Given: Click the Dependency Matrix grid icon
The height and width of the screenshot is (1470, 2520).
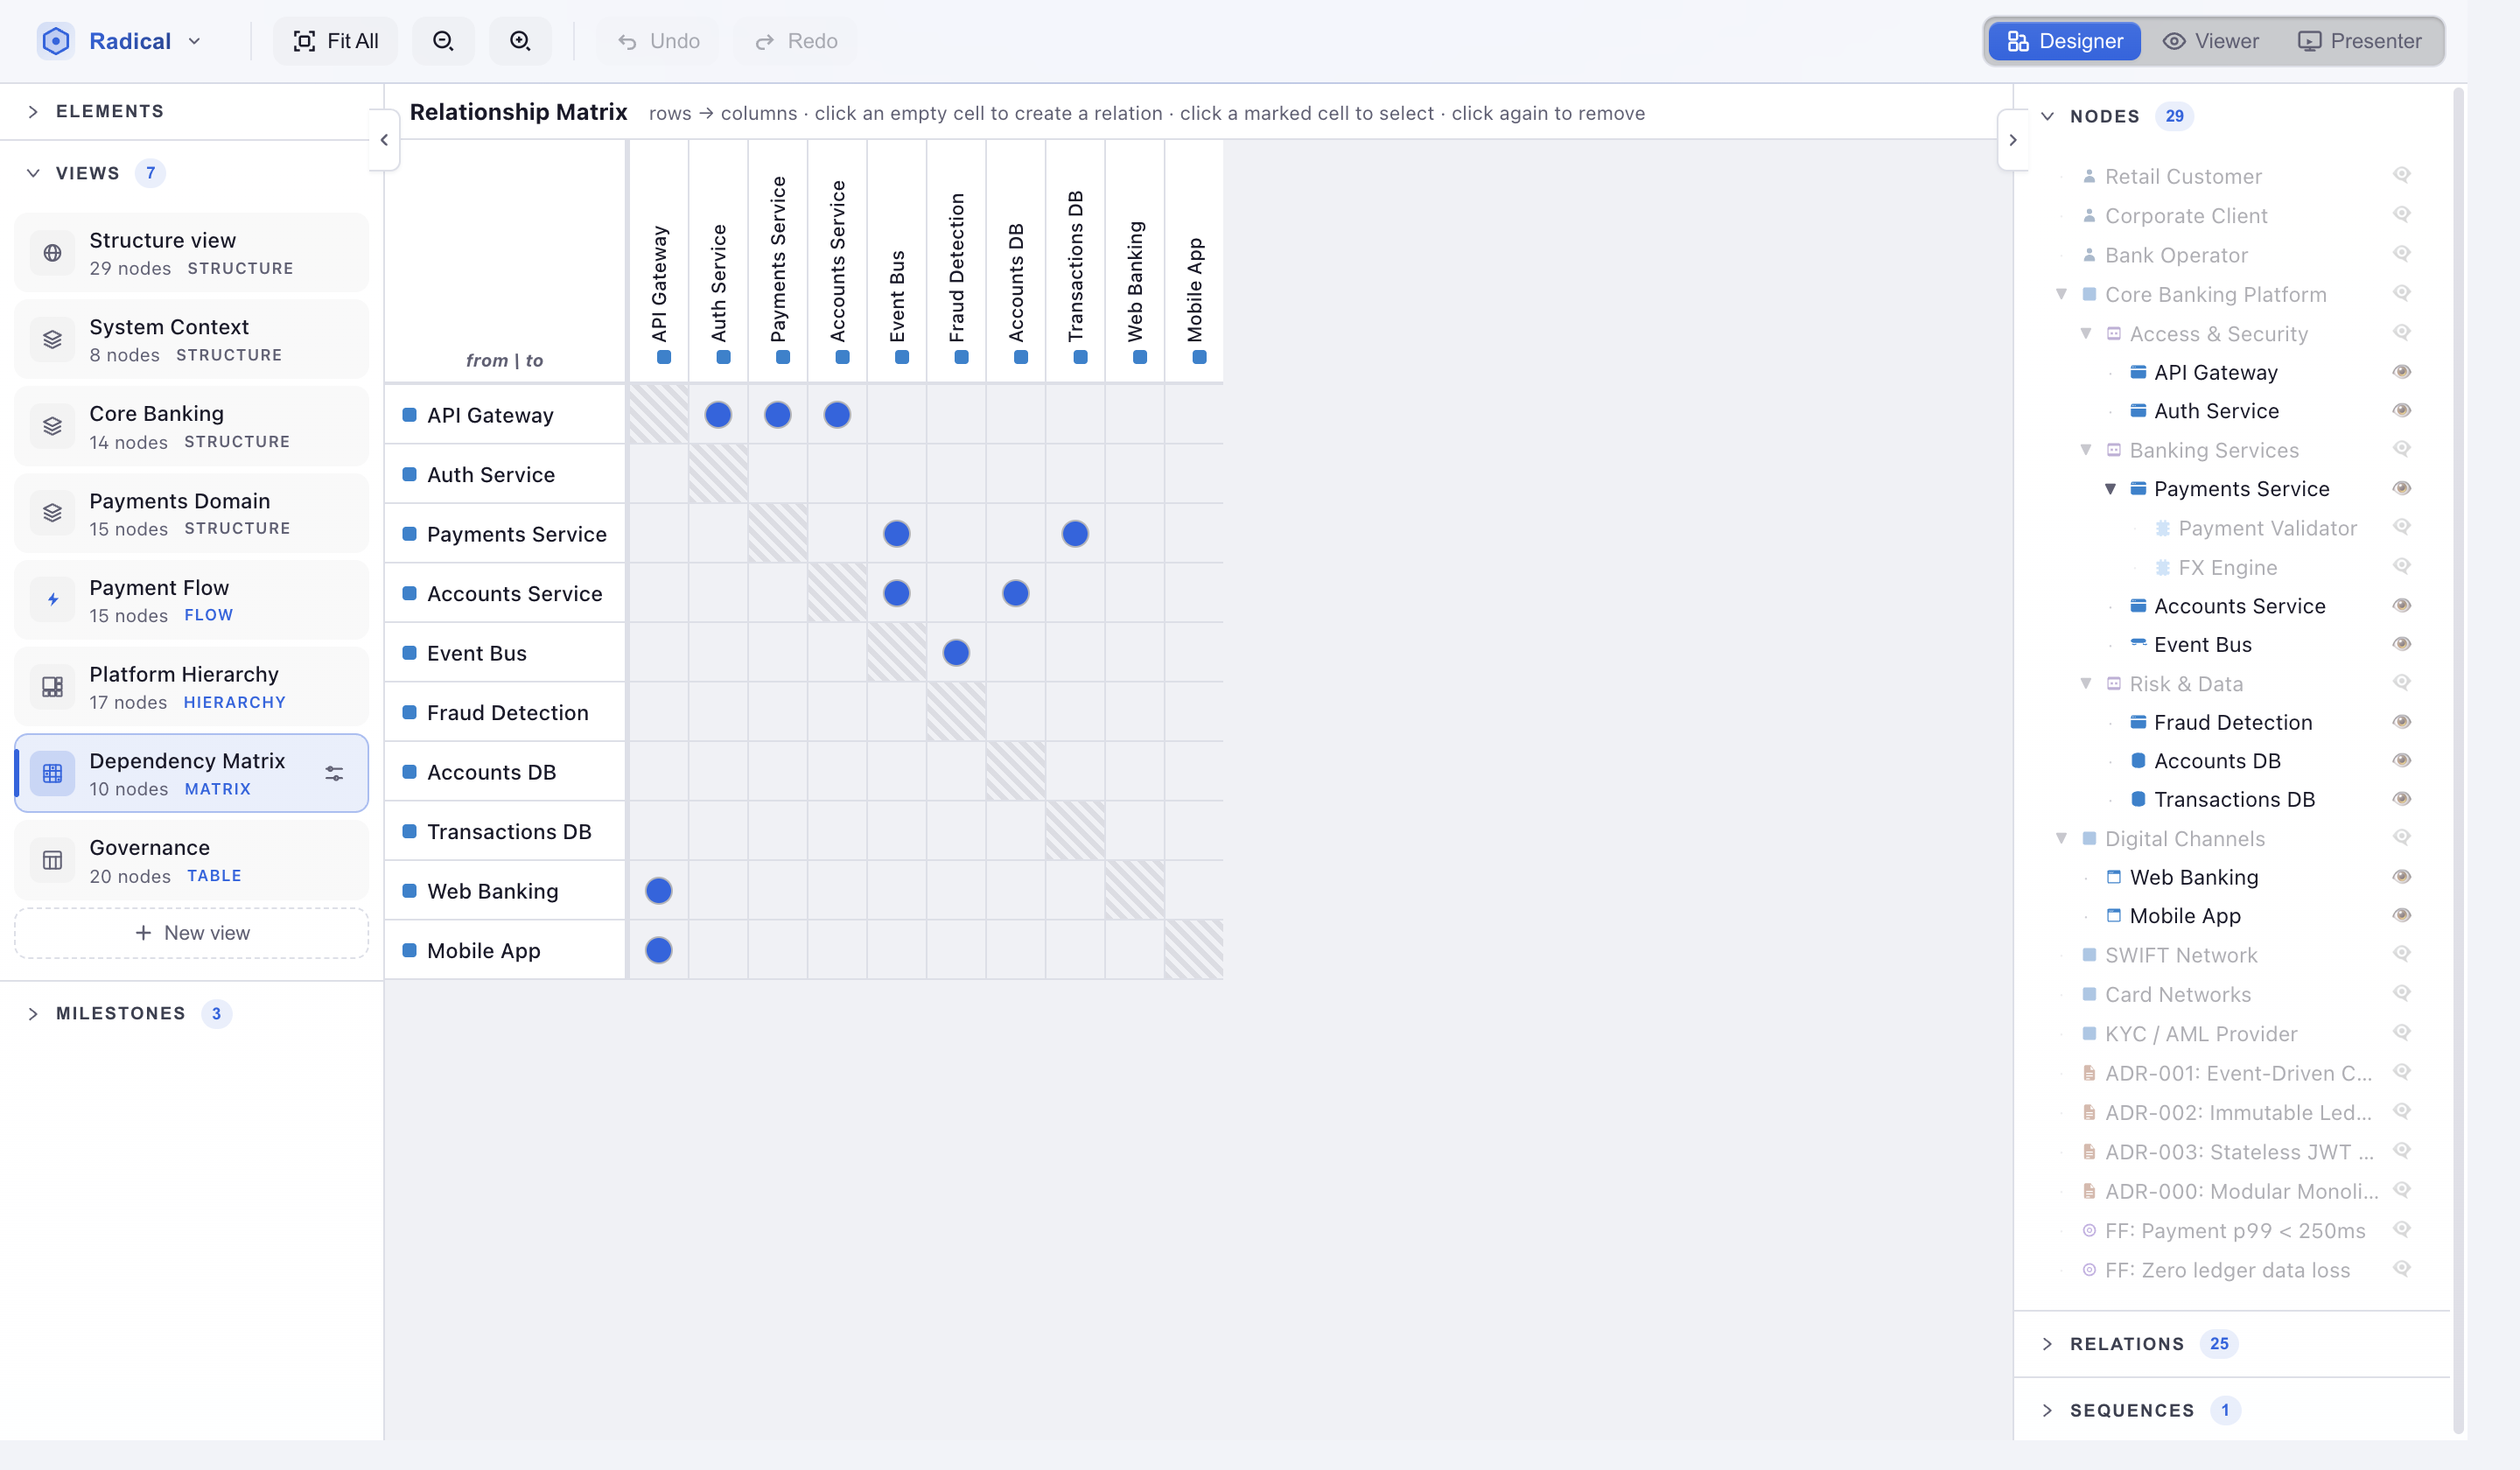Looking at the screenshot, I should click(x=52, y=774).
